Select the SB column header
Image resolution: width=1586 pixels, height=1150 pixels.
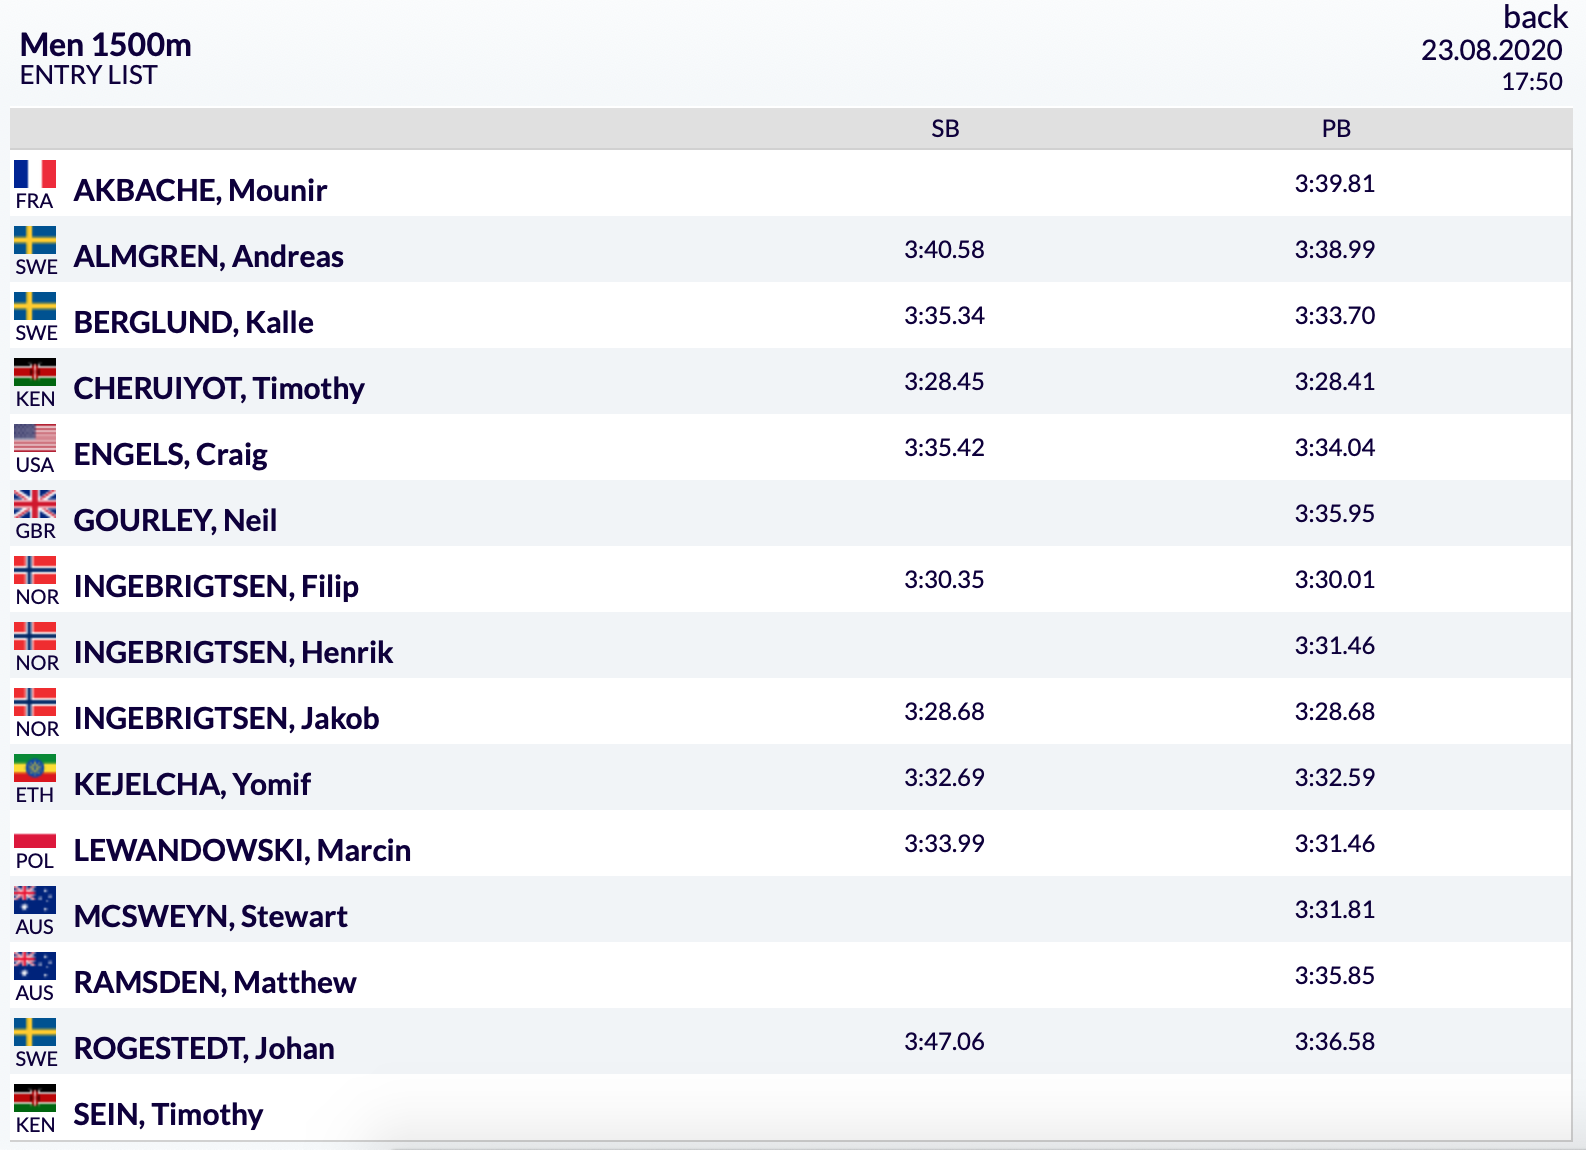[x=945, y=129]
